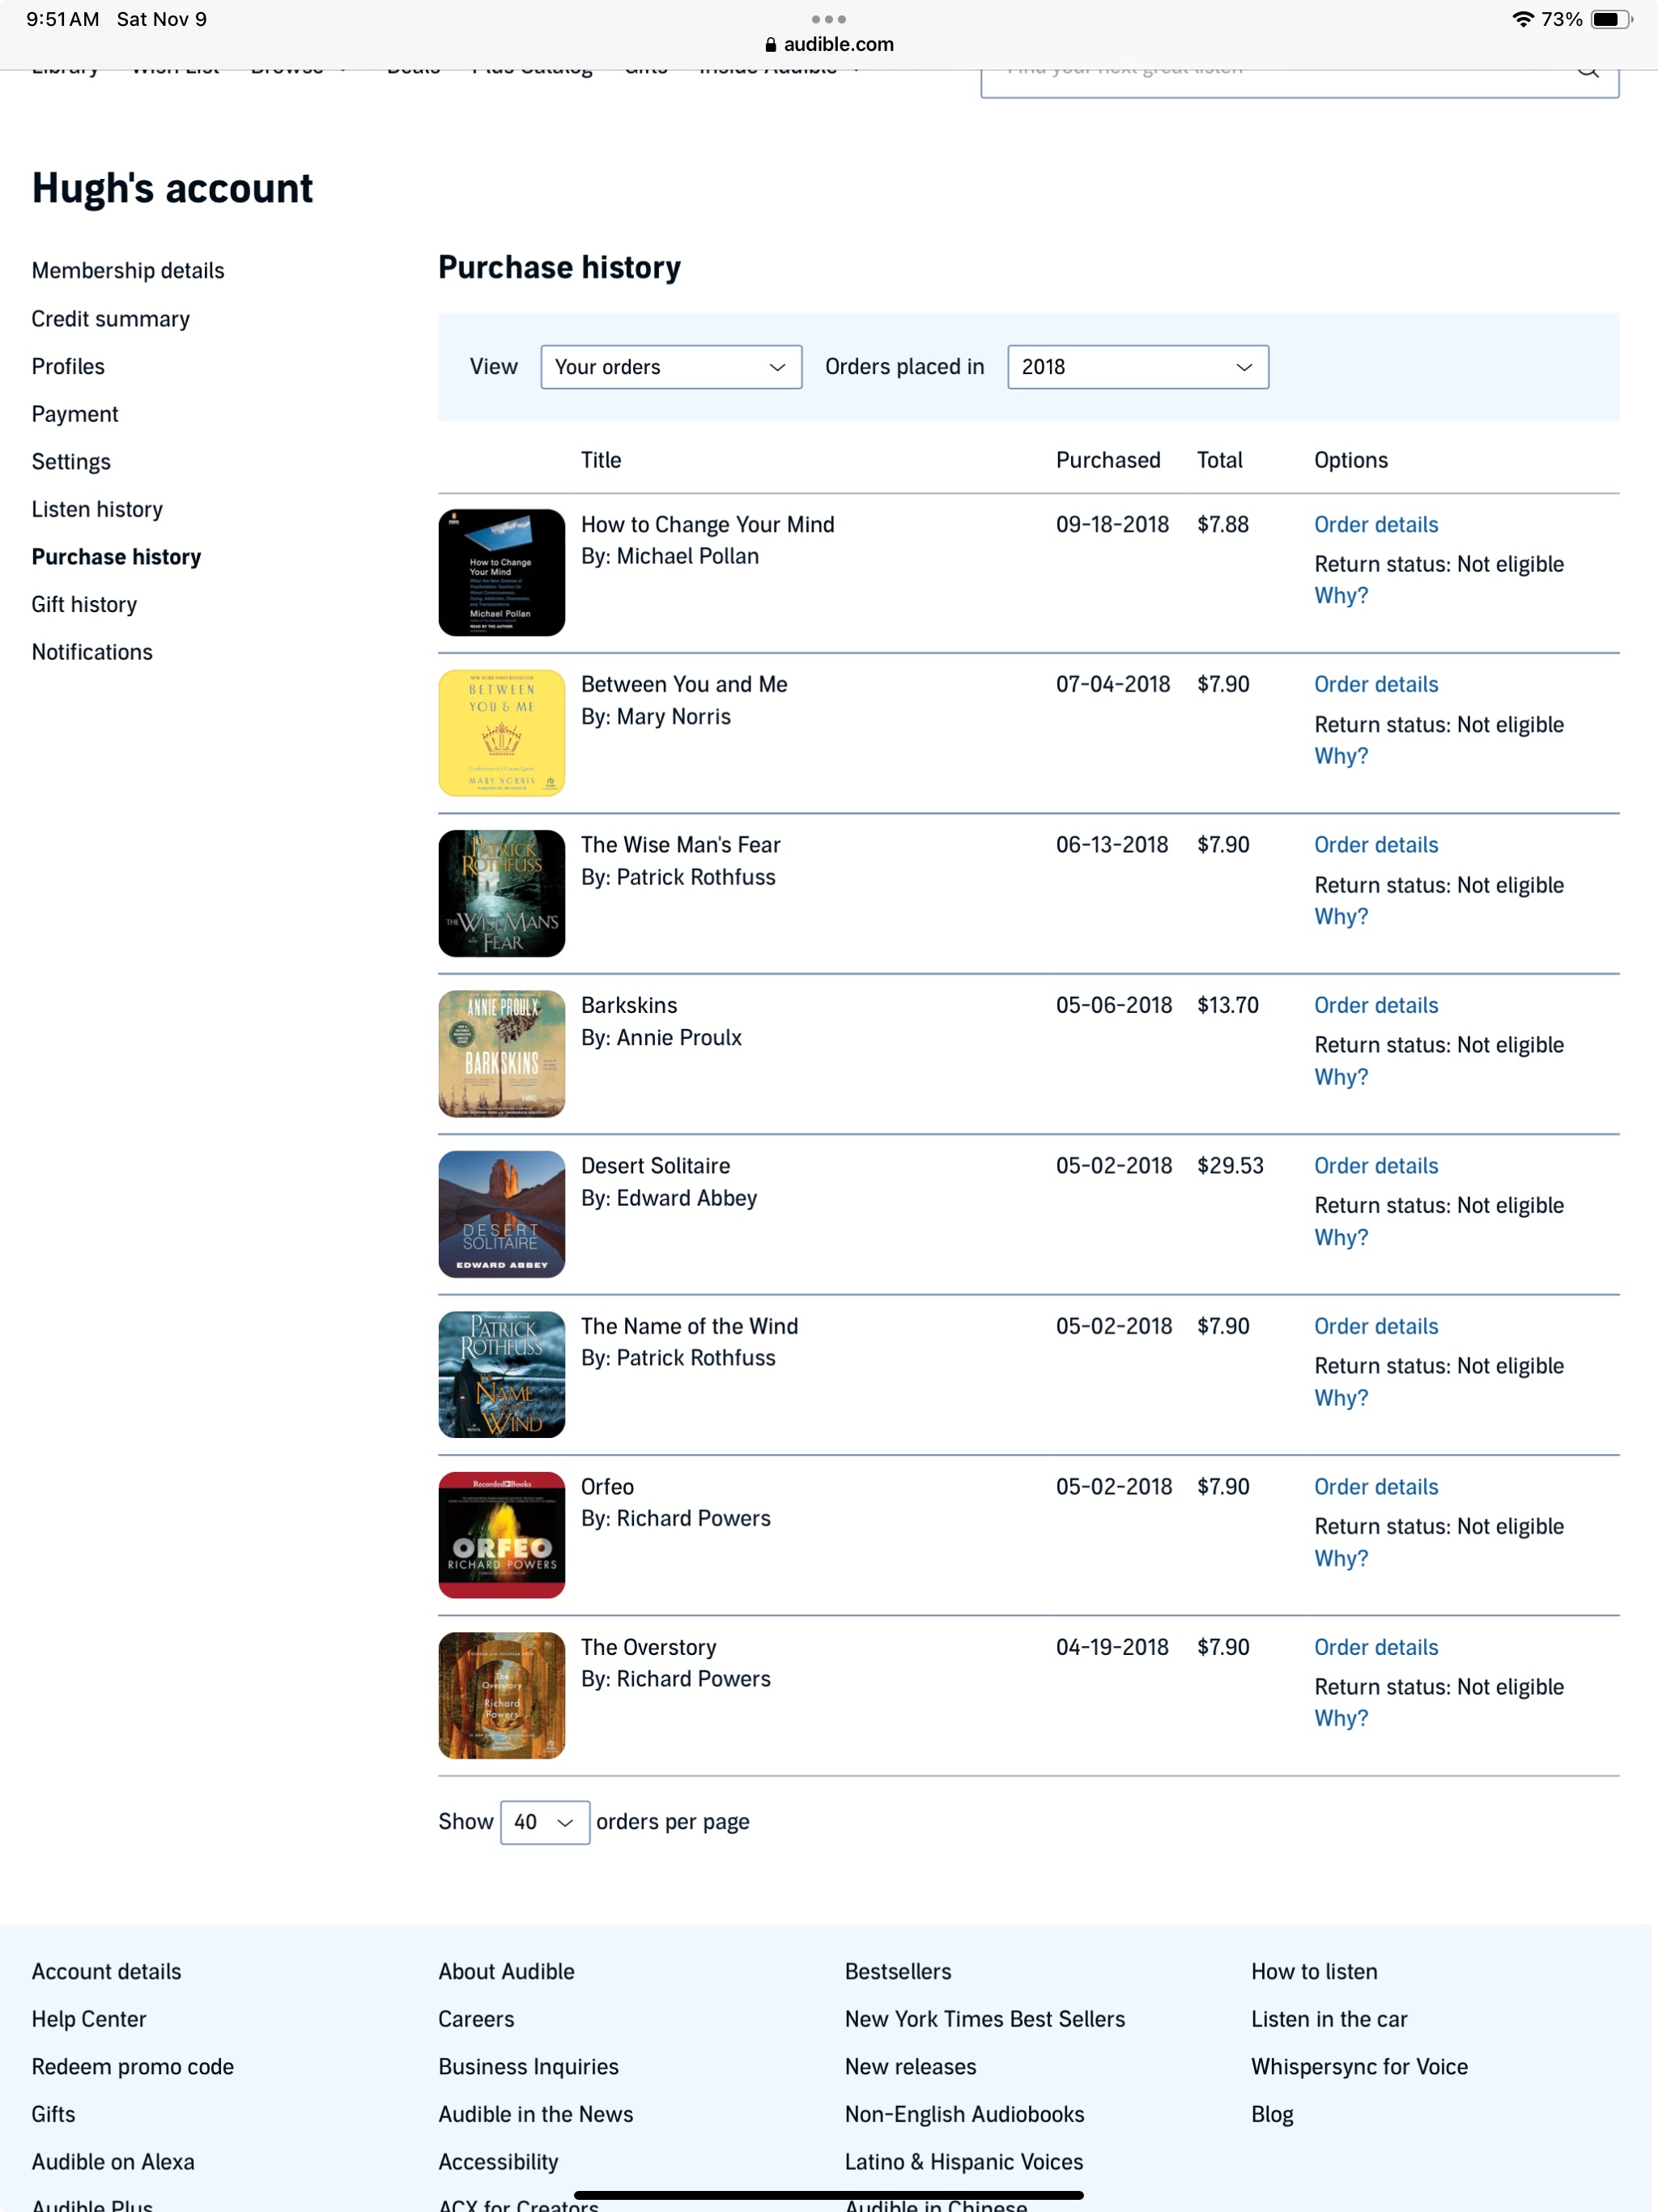Viewport: 1658px width, 2212px height.
Task: Click Why? link for The Overstory
Action: 1340,1717
